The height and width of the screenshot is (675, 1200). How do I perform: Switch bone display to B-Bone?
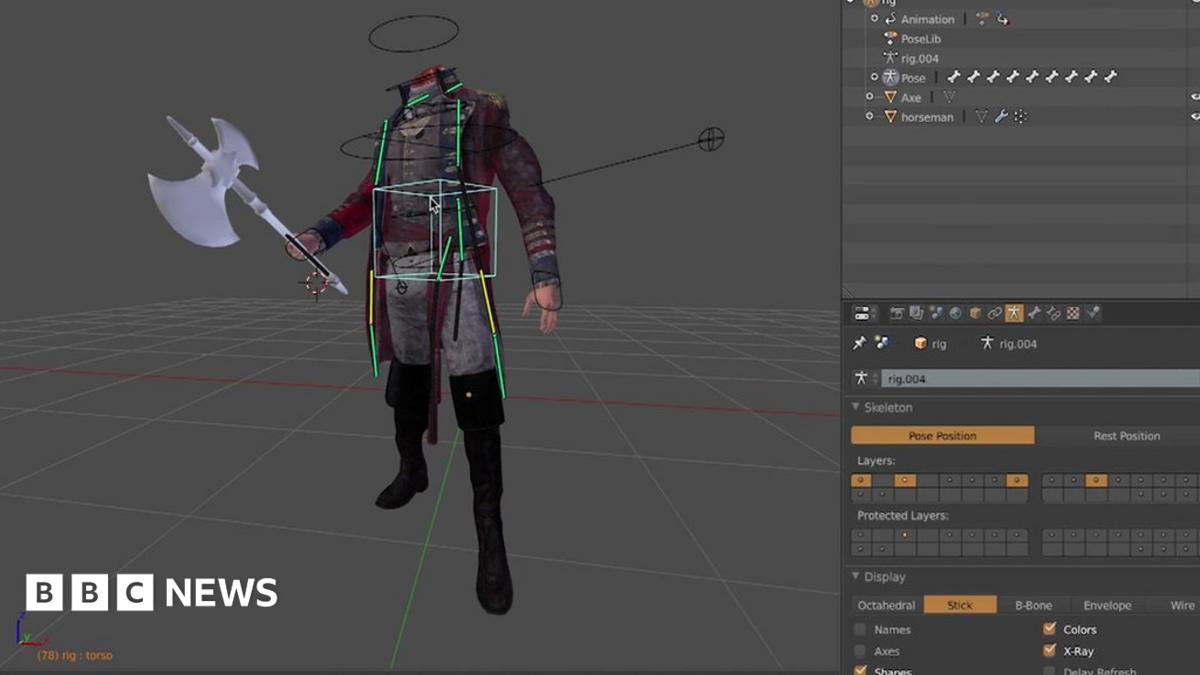pos(1033,605)
